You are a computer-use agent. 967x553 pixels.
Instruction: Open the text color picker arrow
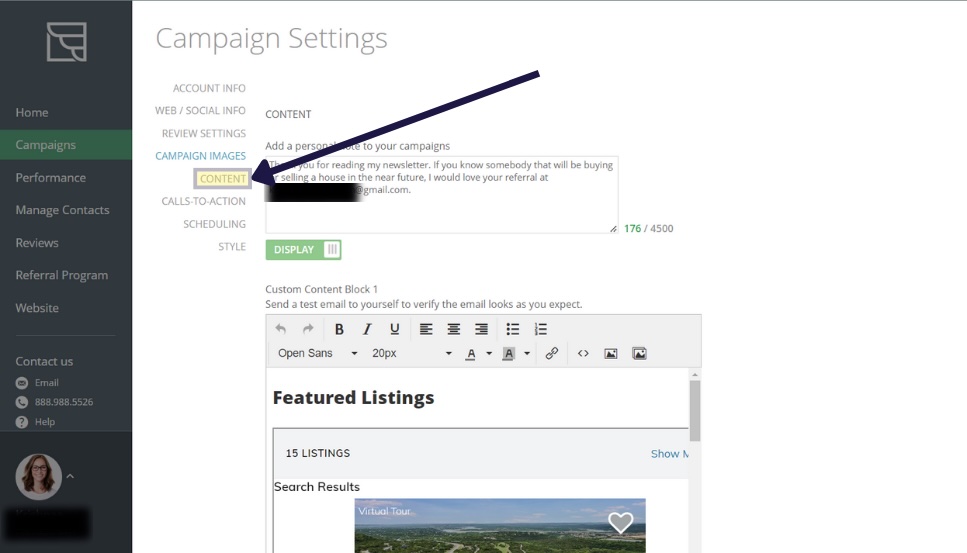click(x=489, y=353)
